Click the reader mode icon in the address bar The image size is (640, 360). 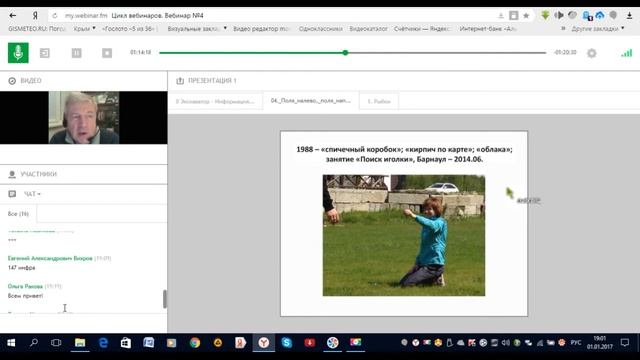(513, 16)
